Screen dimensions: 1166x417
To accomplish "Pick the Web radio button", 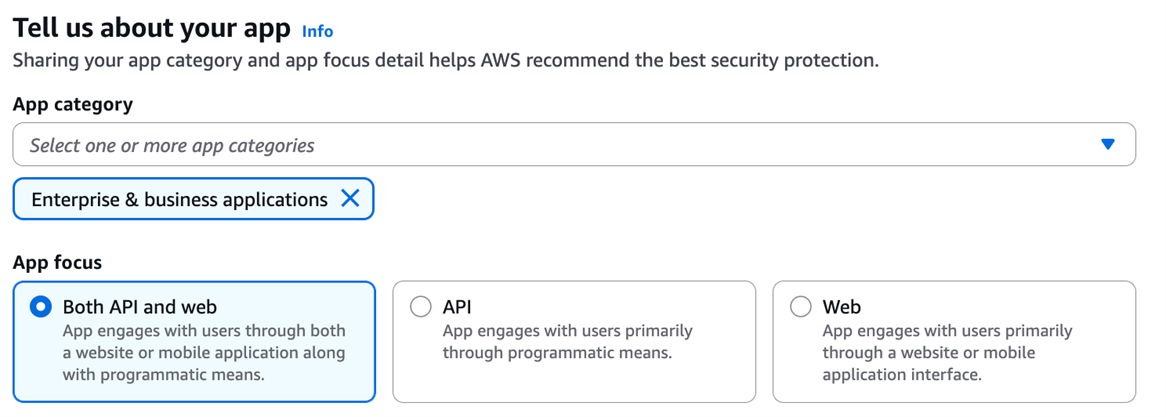I will [x=801, y=307].
